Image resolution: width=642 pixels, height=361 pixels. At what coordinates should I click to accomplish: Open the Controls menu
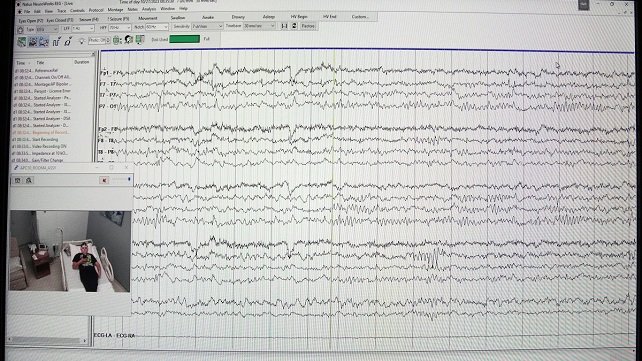[x=77, y=10]
